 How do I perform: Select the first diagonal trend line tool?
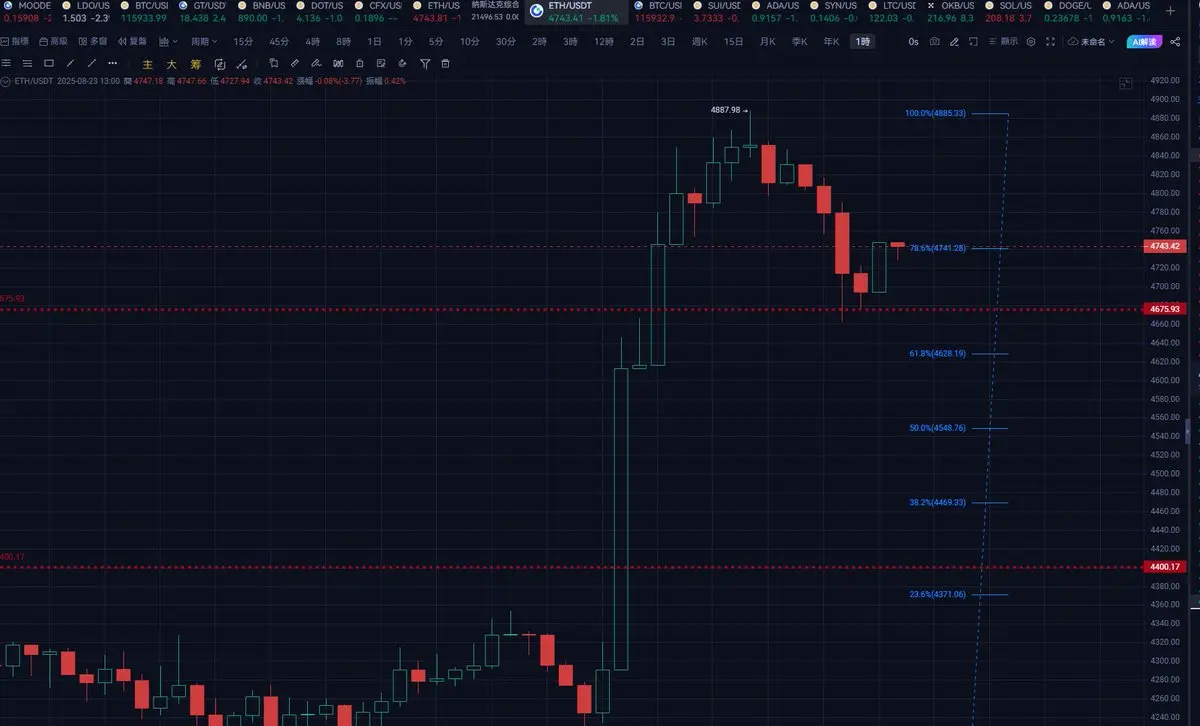70,64
